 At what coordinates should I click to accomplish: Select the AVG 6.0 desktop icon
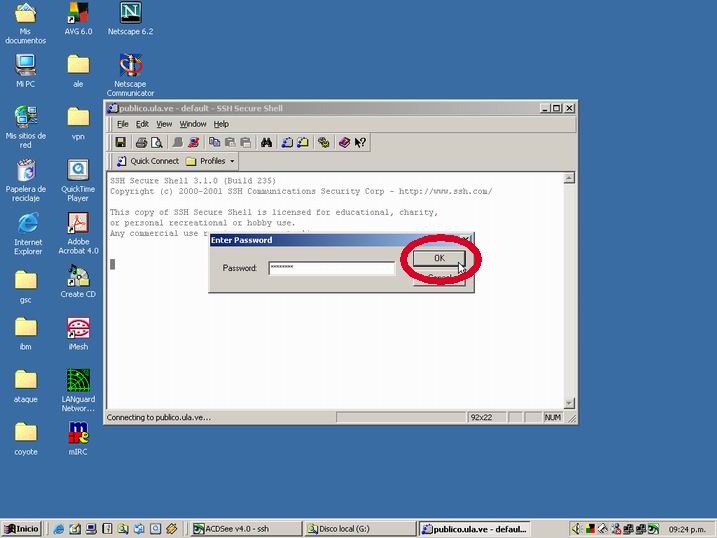78,19
